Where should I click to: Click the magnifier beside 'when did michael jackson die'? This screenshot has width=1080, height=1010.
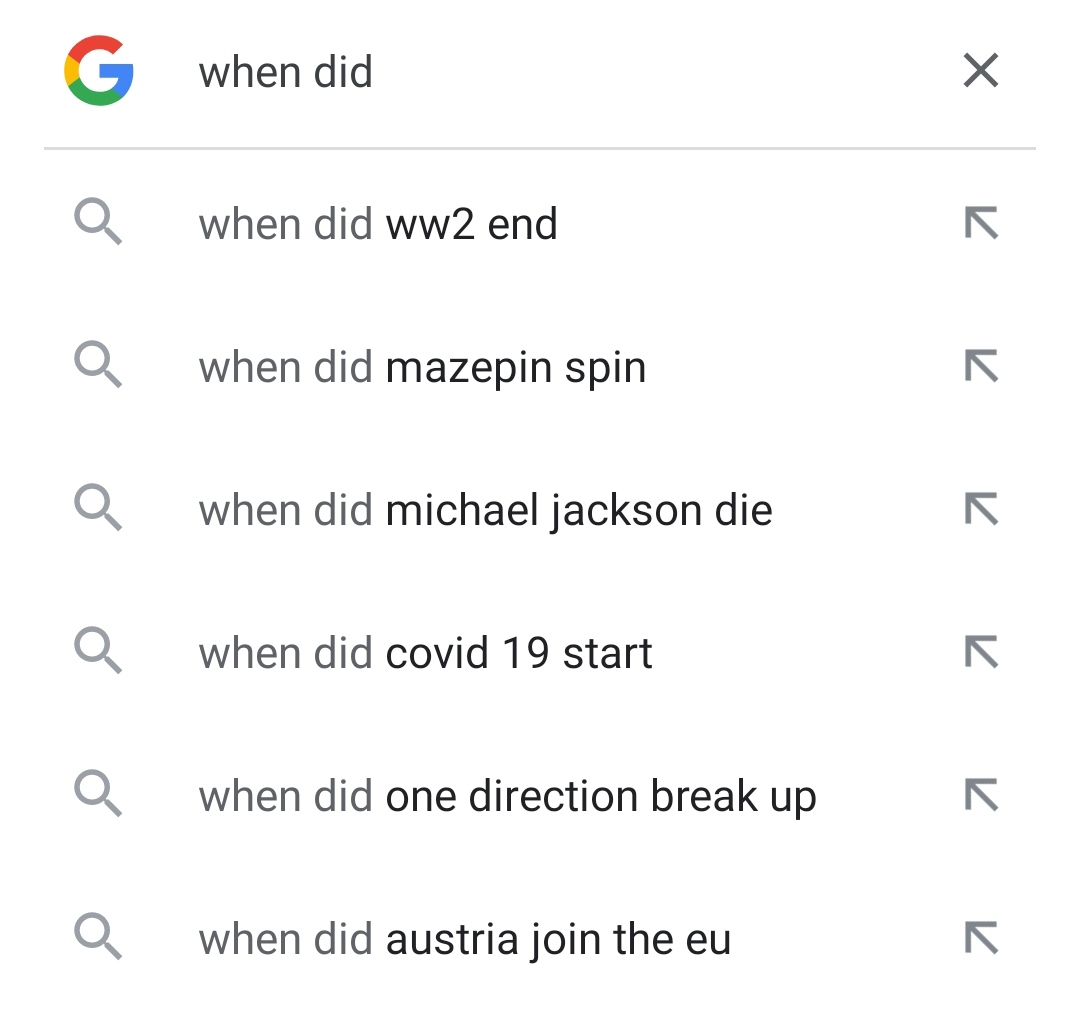point(98,509)
